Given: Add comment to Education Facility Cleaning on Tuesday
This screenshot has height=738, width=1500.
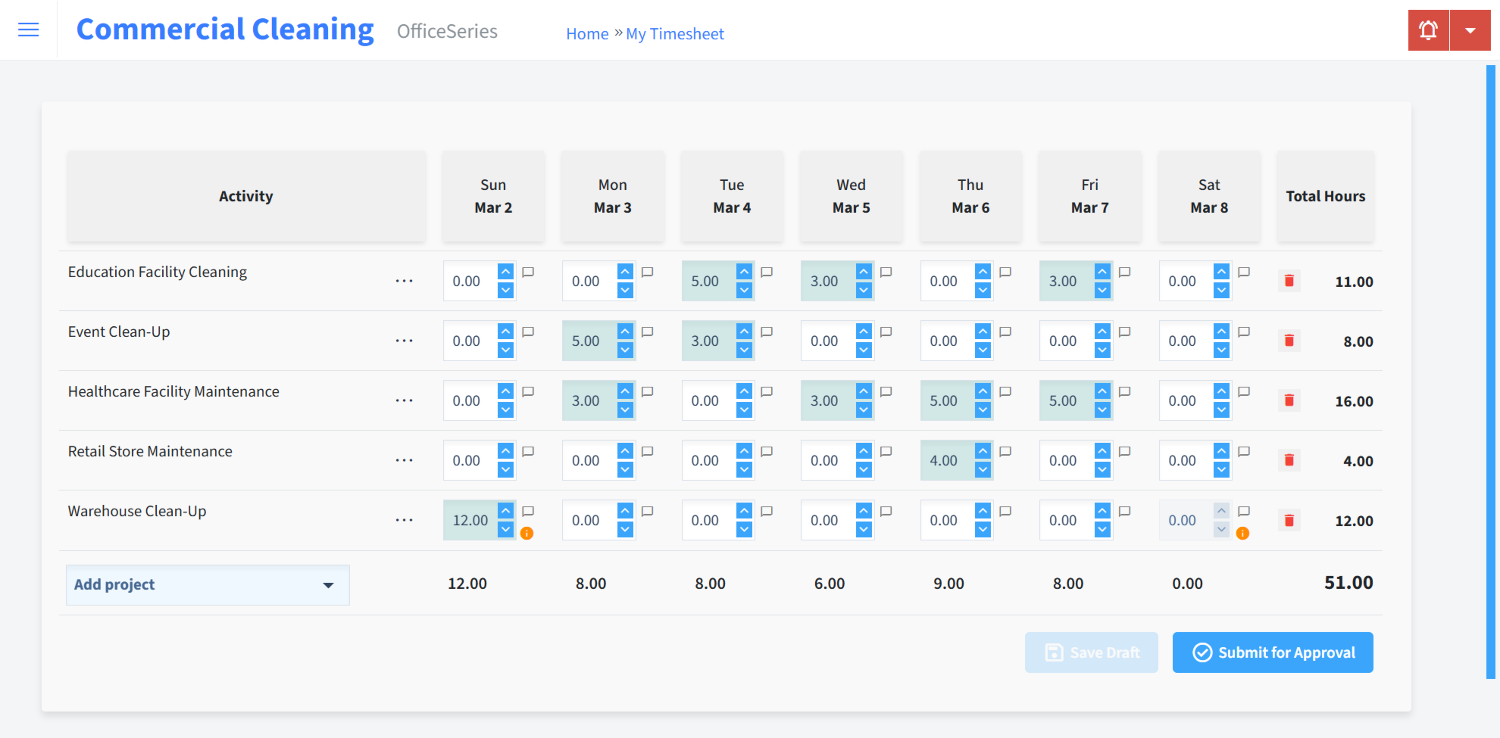Looking at the screenshot, I should click(766, 271).
